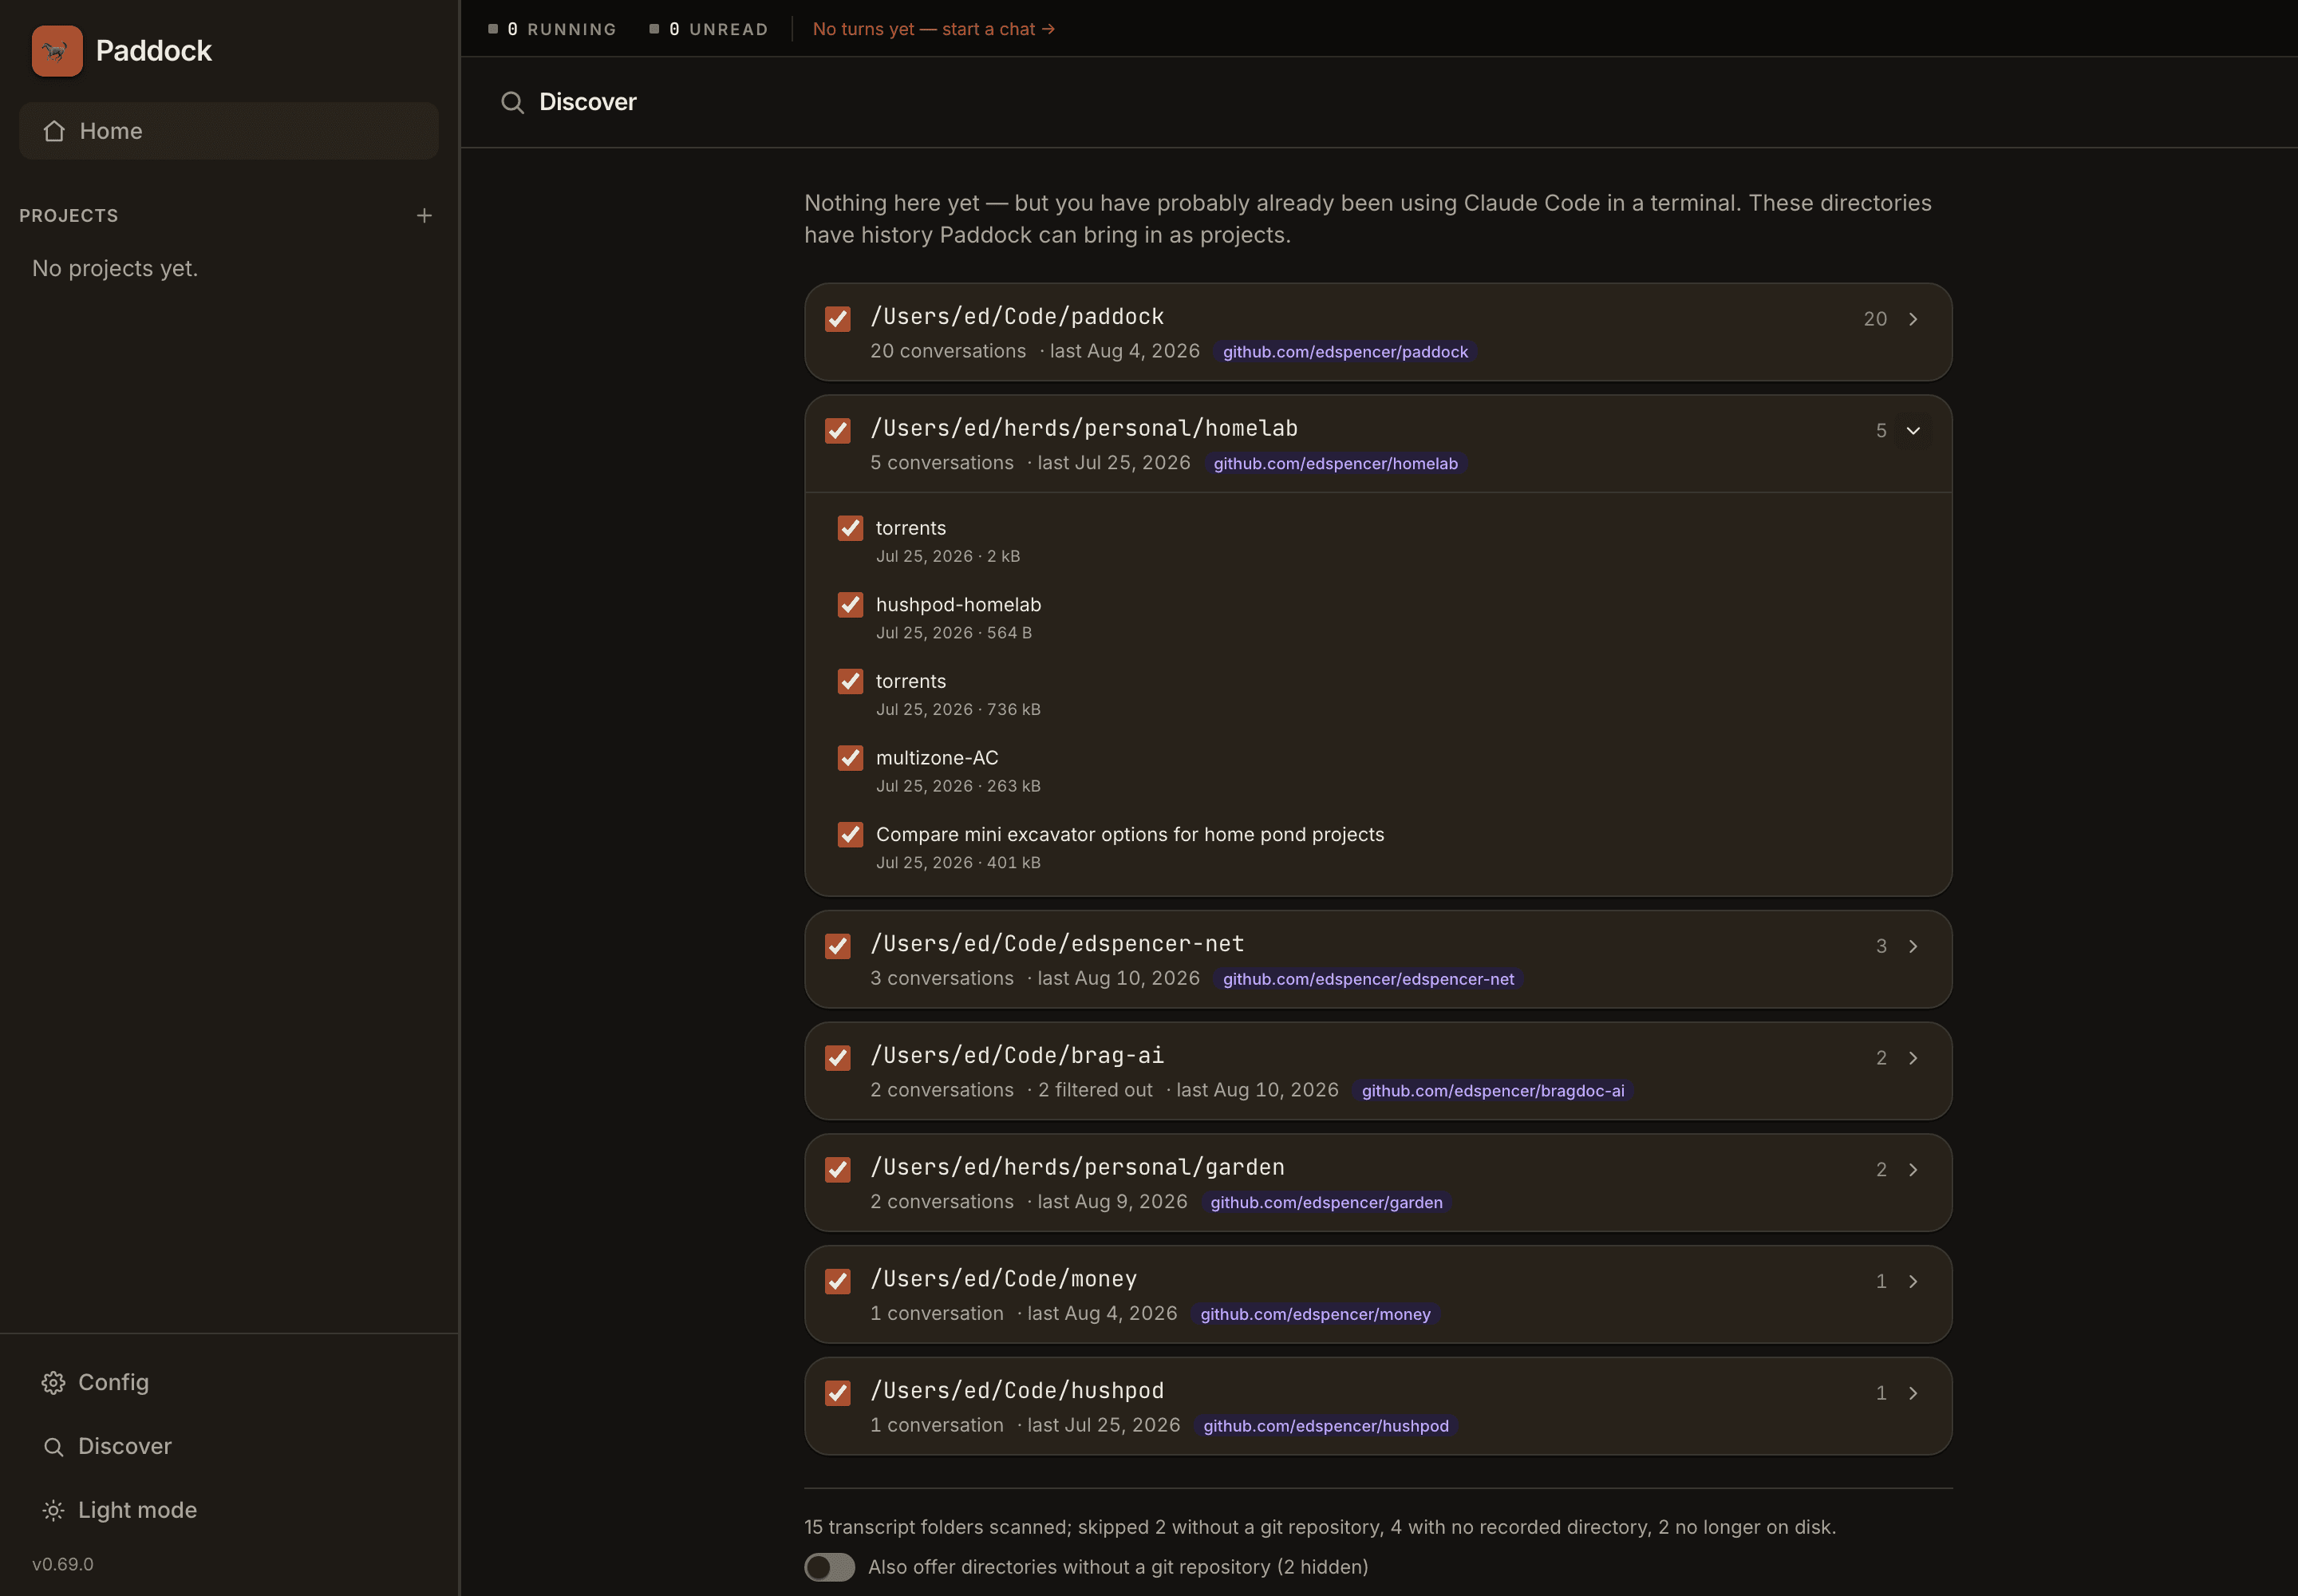Open the Home sidebar item
Image resolution: width=2298 pixels, height=1596 pixels.
point(229,131)
